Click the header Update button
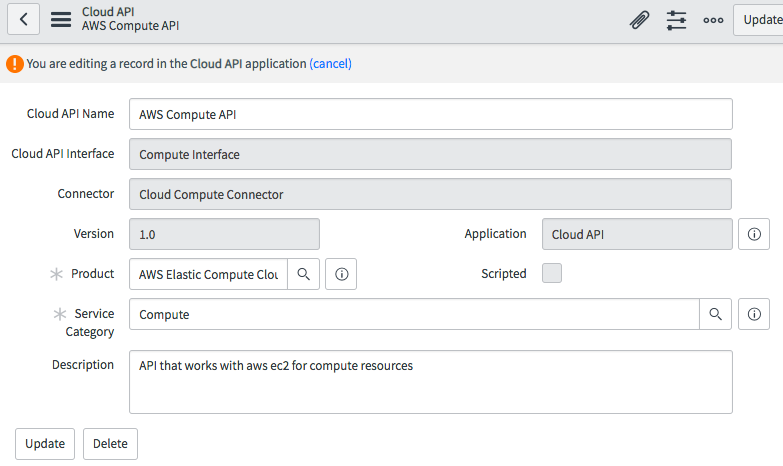Screen dimensions: 783x466 [x=759, y=20]
